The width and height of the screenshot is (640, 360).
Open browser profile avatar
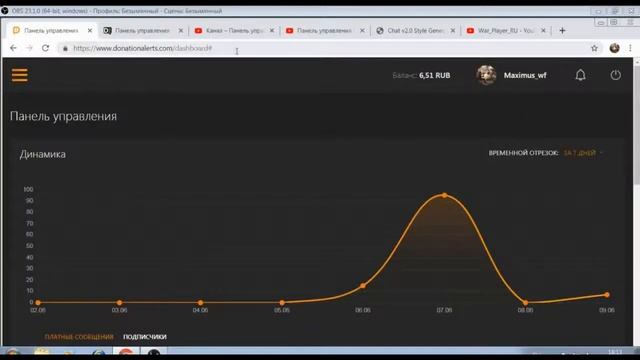pos(614,48)
